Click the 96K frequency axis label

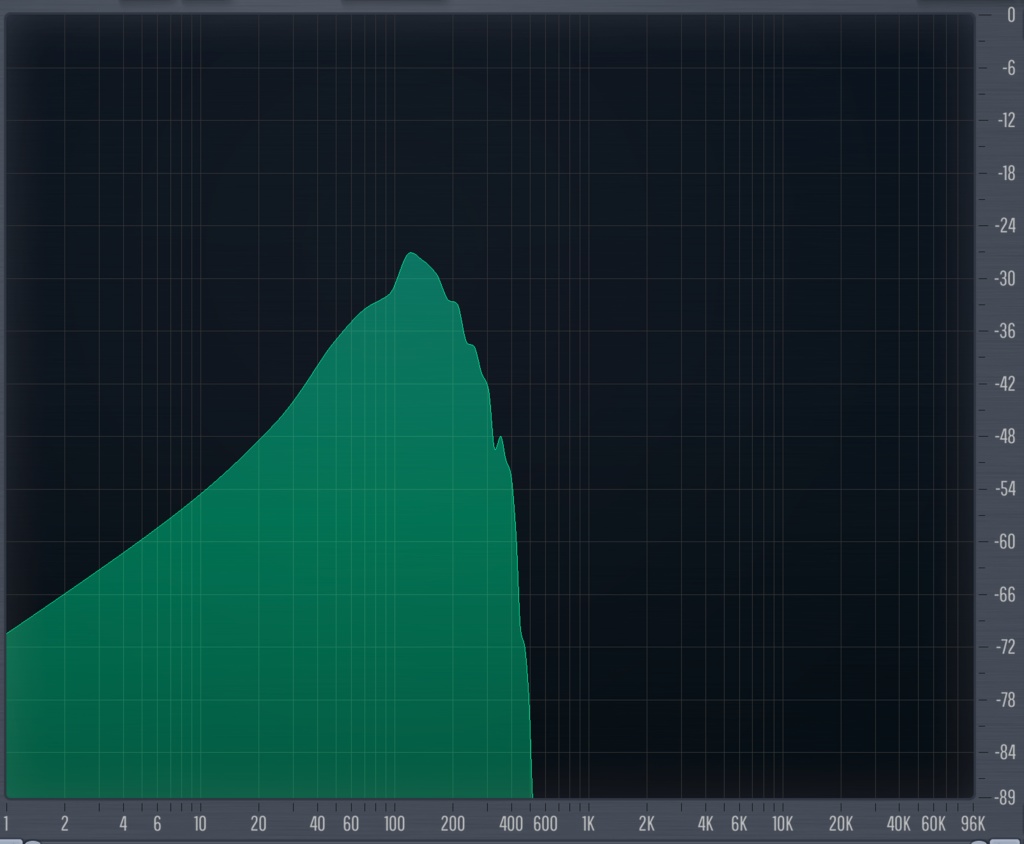click(x=973, y=824)
